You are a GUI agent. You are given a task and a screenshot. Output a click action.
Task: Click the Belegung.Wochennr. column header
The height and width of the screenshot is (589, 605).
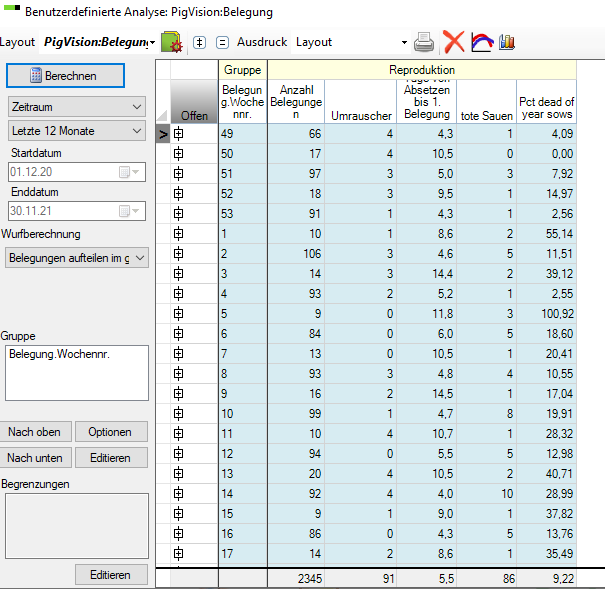pos(243,101)
